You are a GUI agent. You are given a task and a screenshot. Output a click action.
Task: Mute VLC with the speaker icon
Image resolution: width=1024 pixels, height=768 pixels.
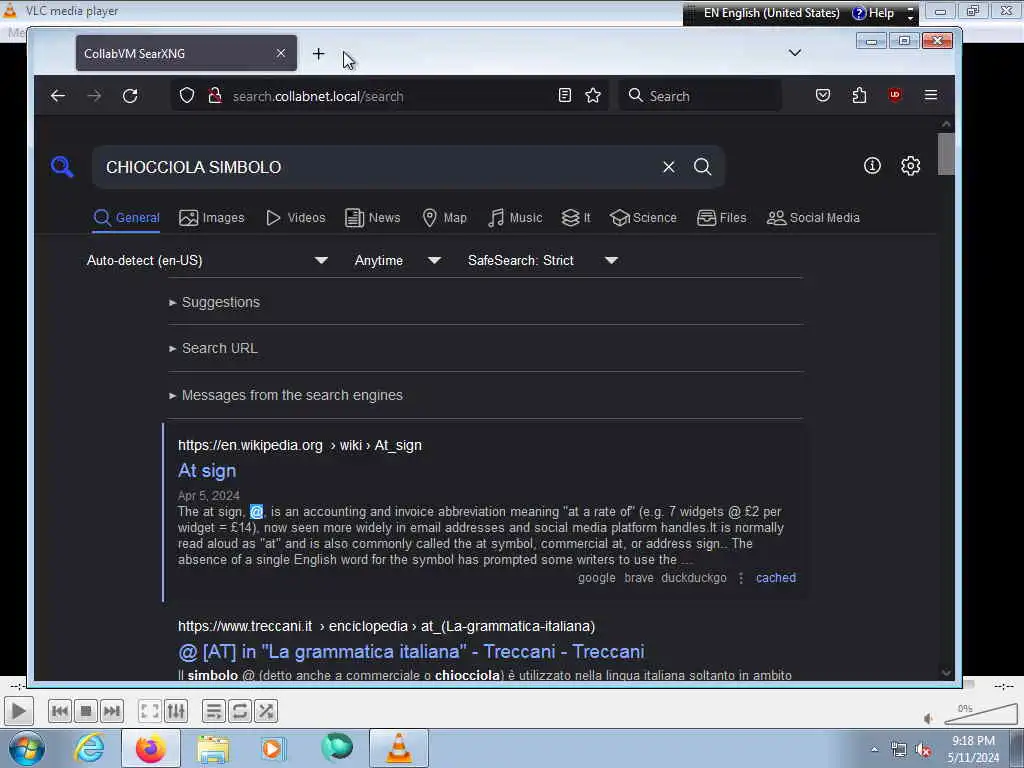coord(929,719)
